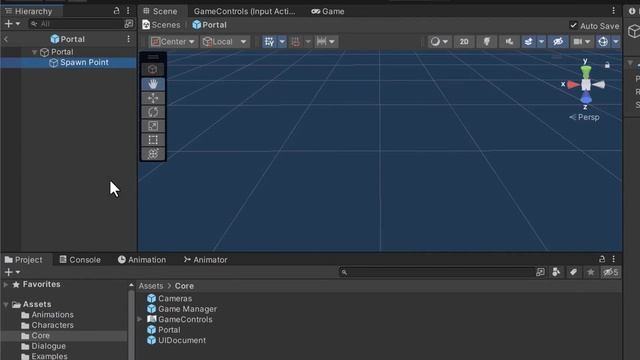Viewport: 640px width, 360px height.
Task: Select the Rotate tool in scene overlay
Action: pos(153,112)
